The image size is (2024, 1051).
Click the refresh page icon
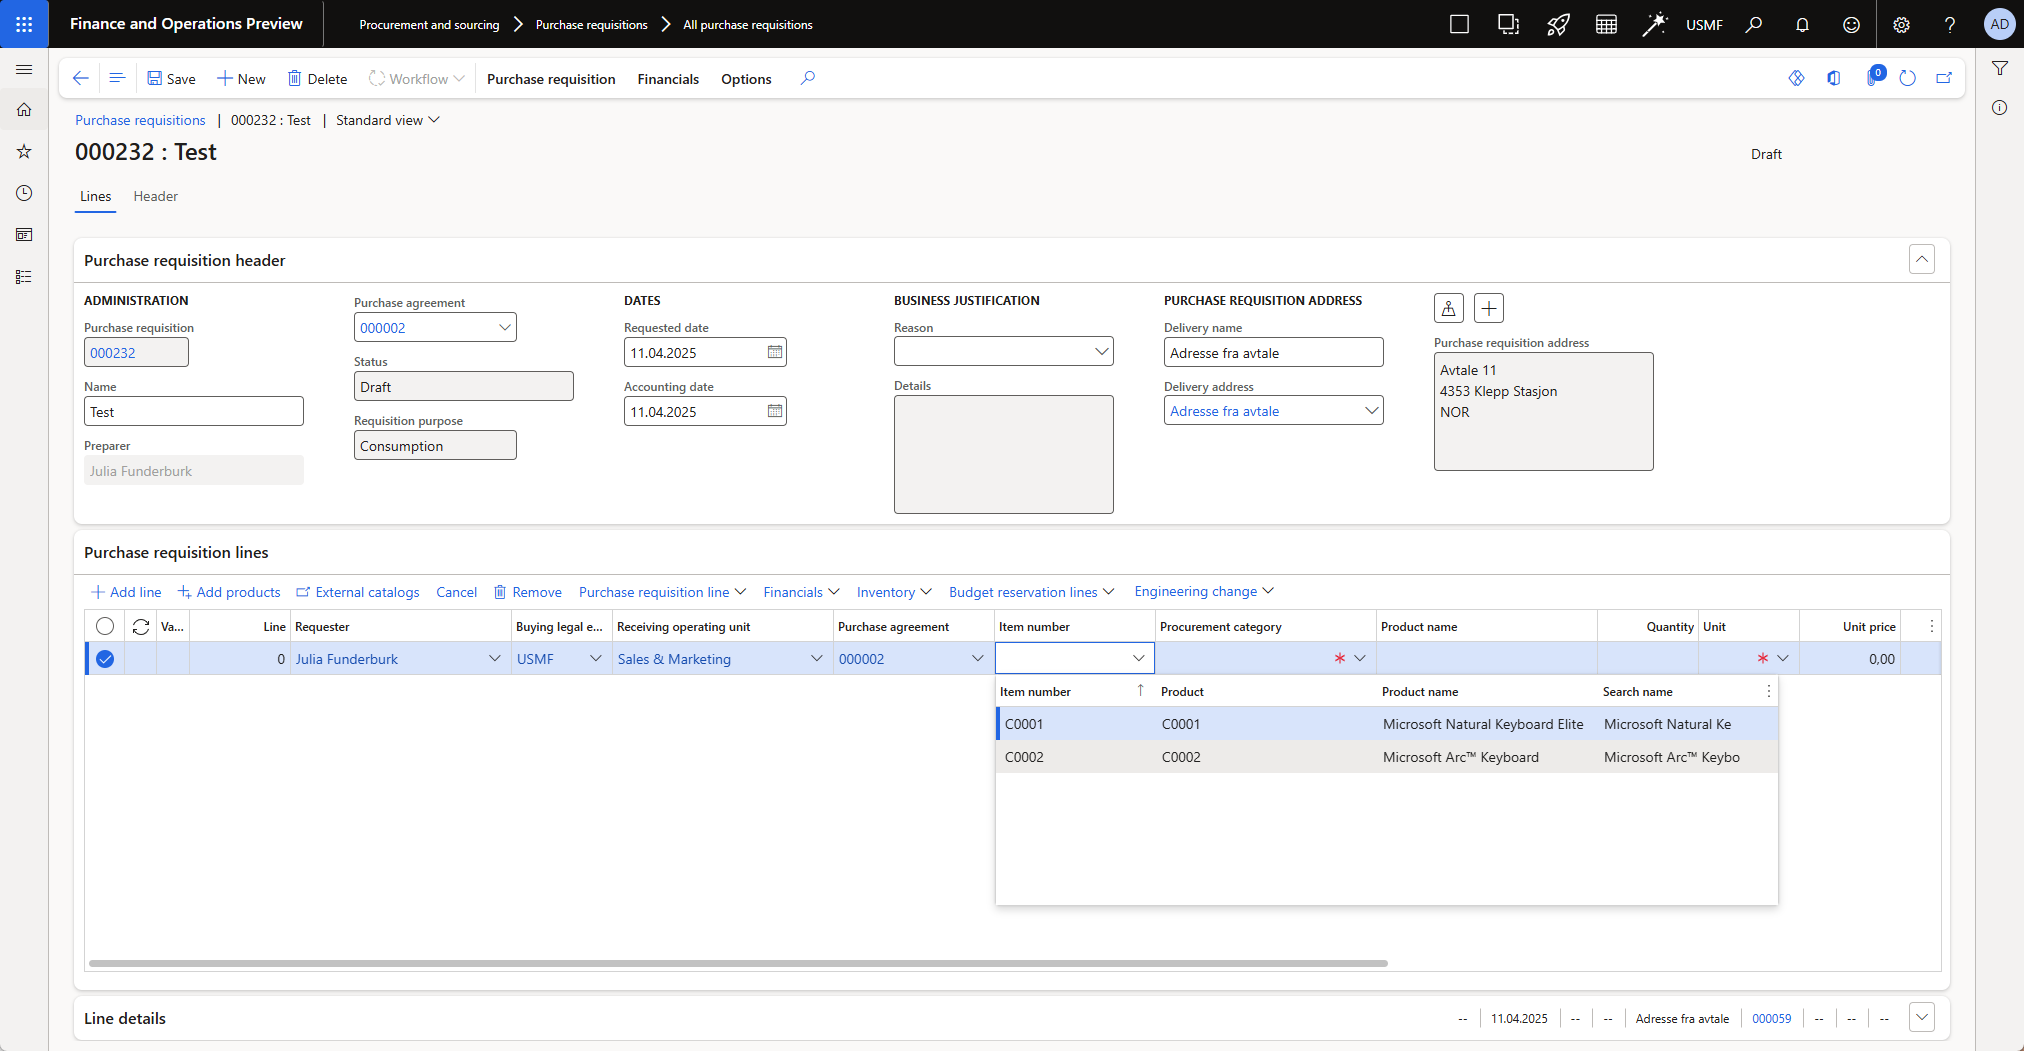click(x=1907, y=78)
